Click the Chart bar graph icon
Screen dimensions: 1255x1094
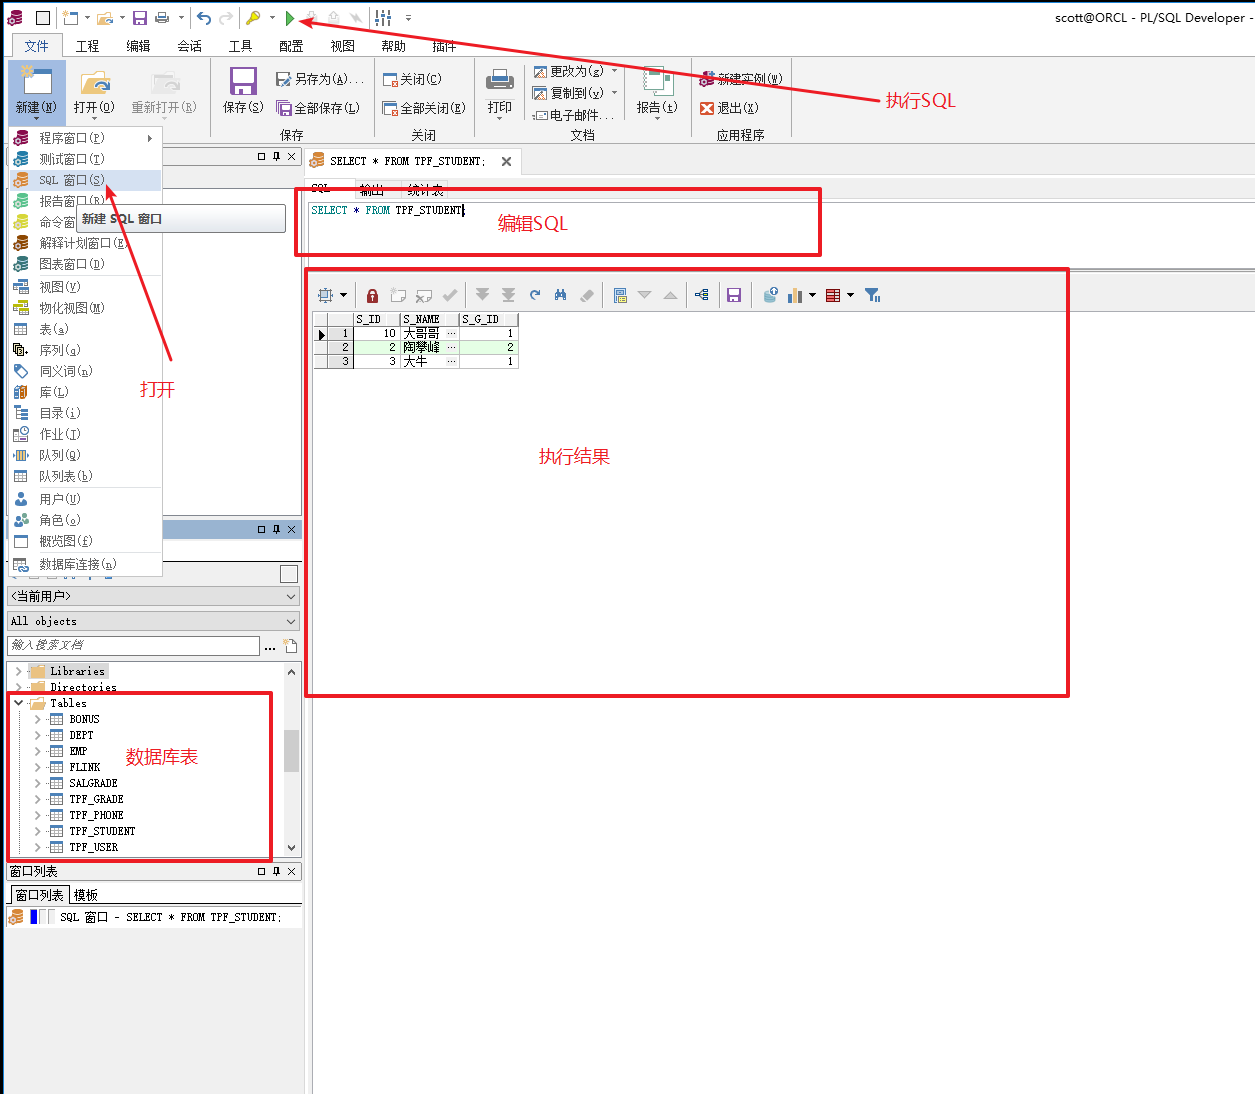click(x=796, y=295)
